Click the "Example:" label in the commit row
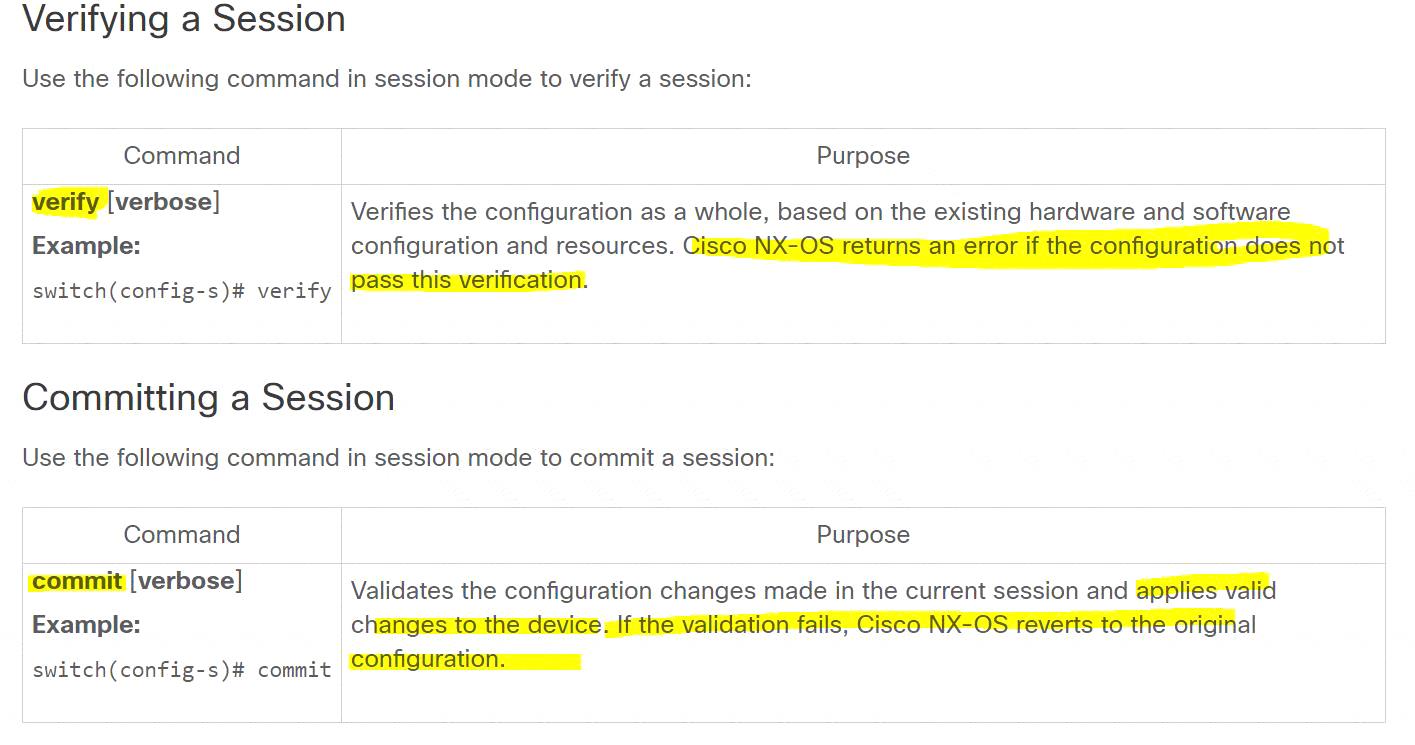 click(86, 625)
